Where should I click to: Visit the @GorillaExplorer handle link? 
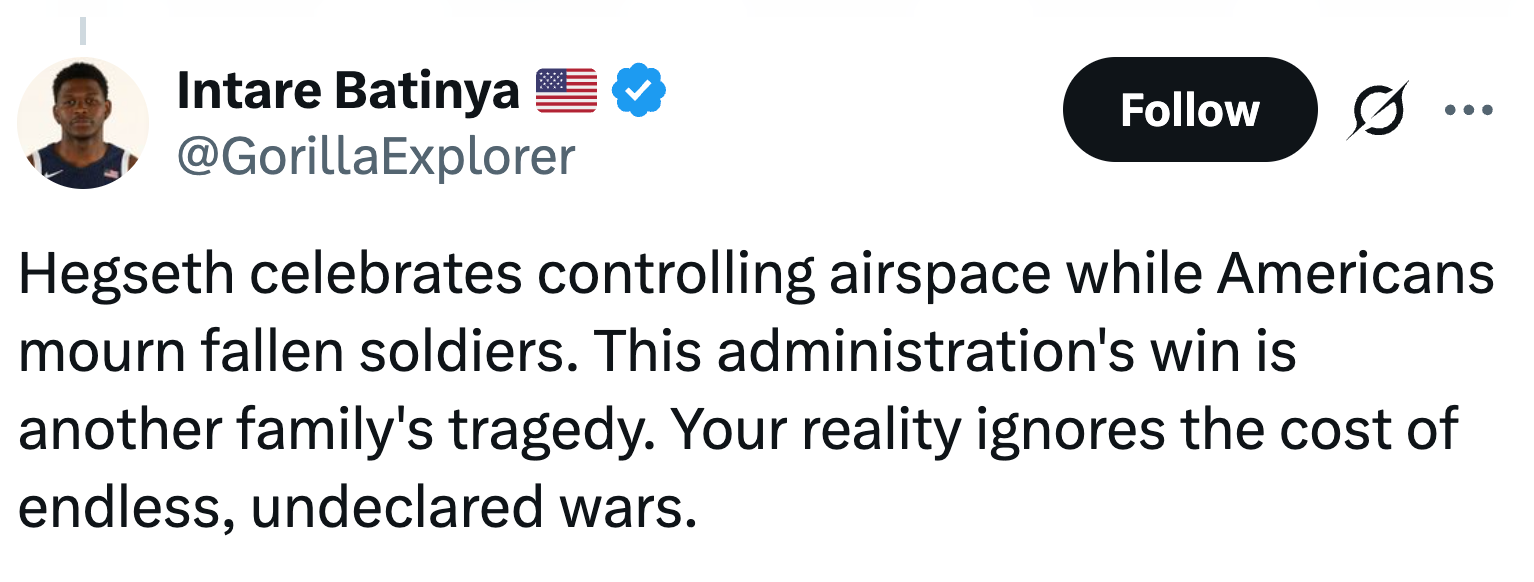coord(376,156)
